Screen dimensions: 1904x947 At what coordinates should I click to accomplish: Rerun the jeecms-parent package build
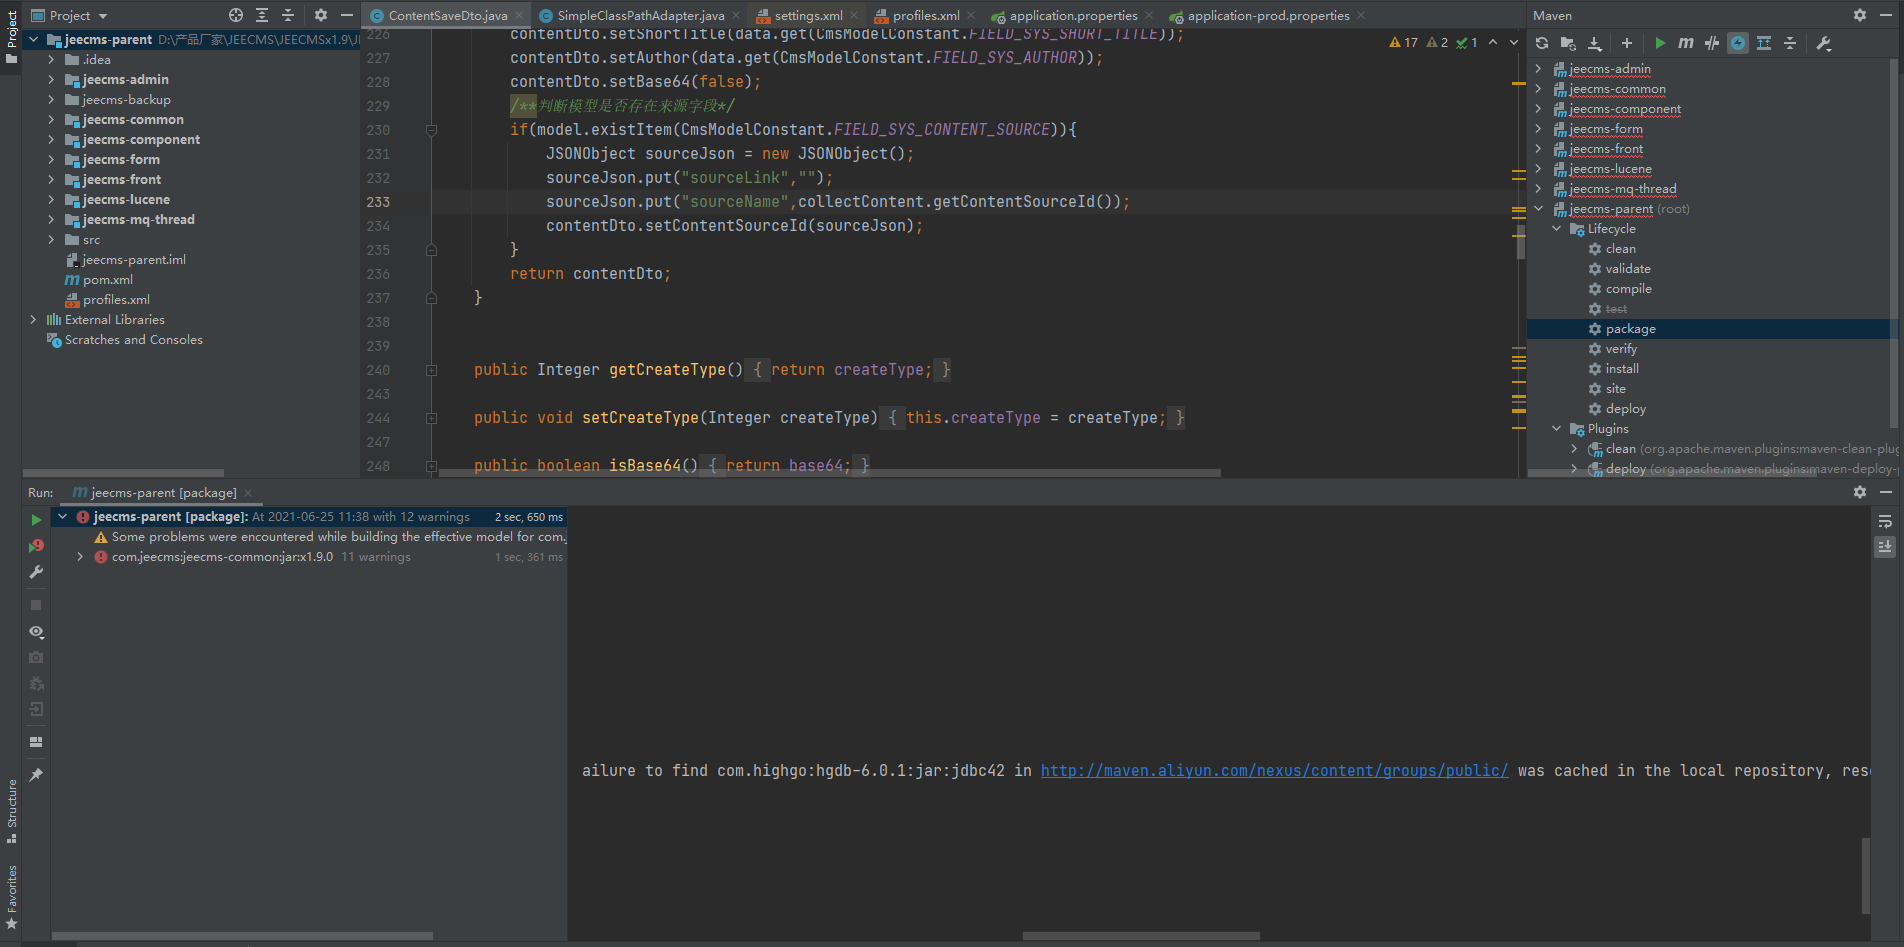tap(36, 520)
